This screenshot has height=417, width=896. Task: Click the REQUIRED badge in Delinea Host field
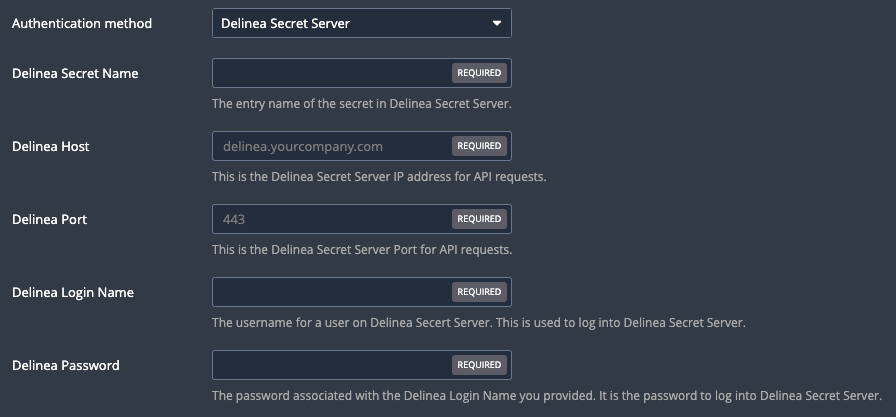tap(479, 146)
